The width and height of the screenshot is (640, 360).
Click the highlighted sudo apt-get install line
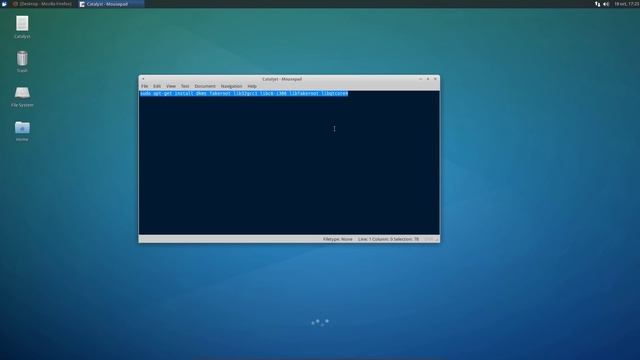[244, 93]
